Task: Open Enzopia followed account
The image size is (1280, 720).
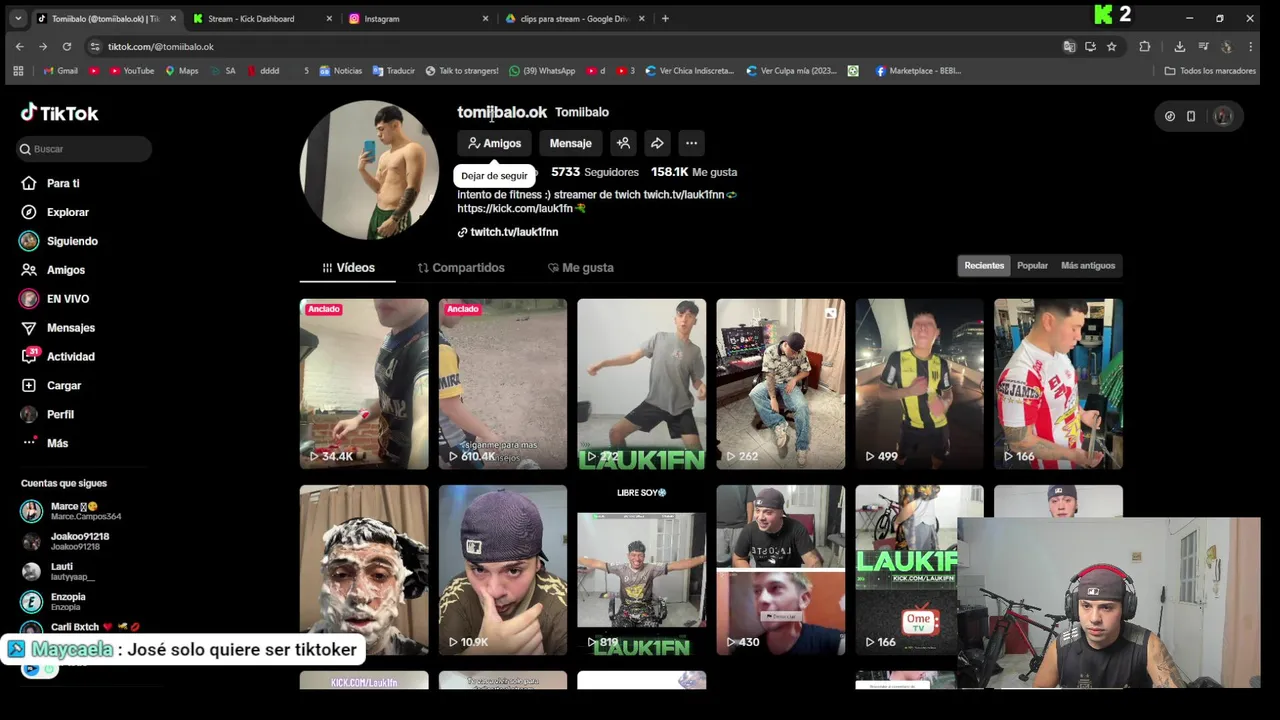Action: [x=70, y=601]
